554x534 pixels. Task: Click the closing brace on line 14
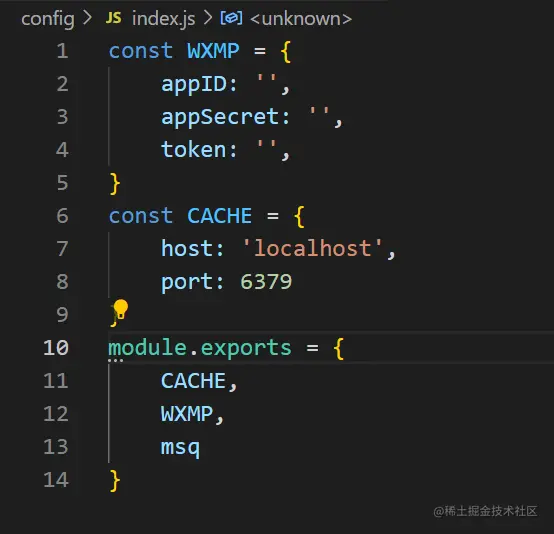pos(115,481)
